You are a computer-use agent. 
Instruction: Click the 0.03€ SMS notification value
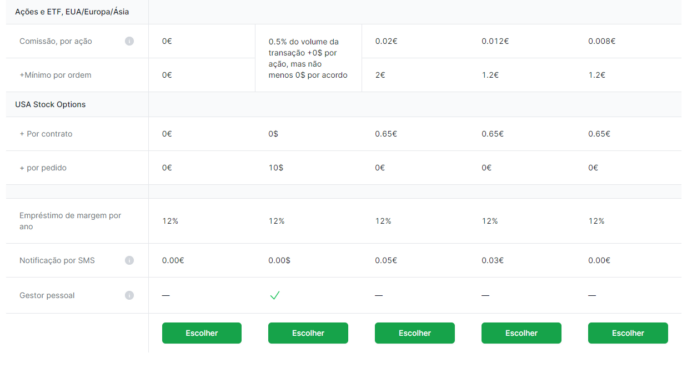click(493, 260)
